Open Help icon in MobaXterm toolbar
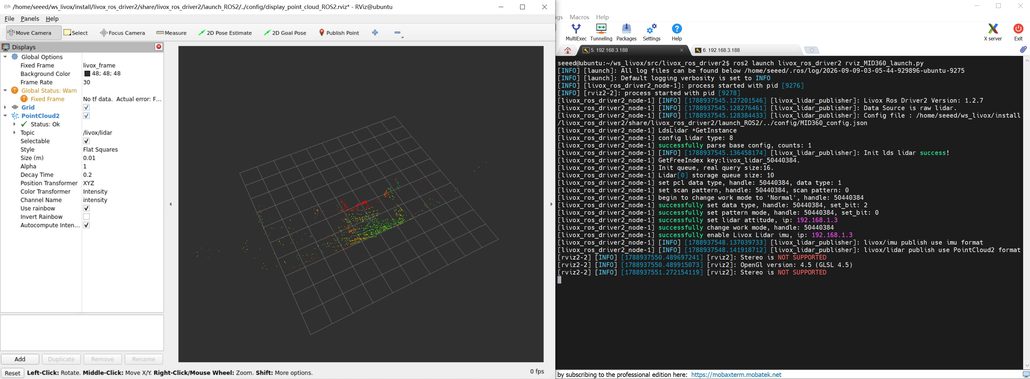 (x=677, y=31)
